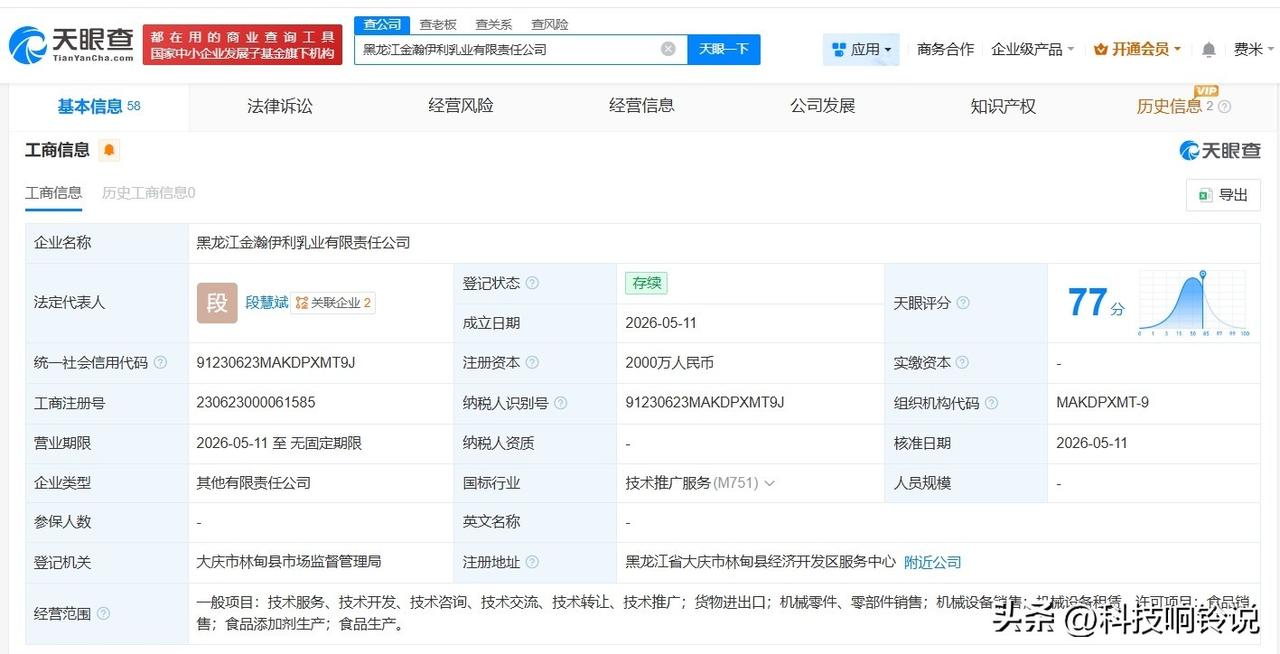The height and width of the screenshot is (654, 1280).
Task: Switch to the 经营风险 tab
Action: pyautogui.click(x=461, y=106)
